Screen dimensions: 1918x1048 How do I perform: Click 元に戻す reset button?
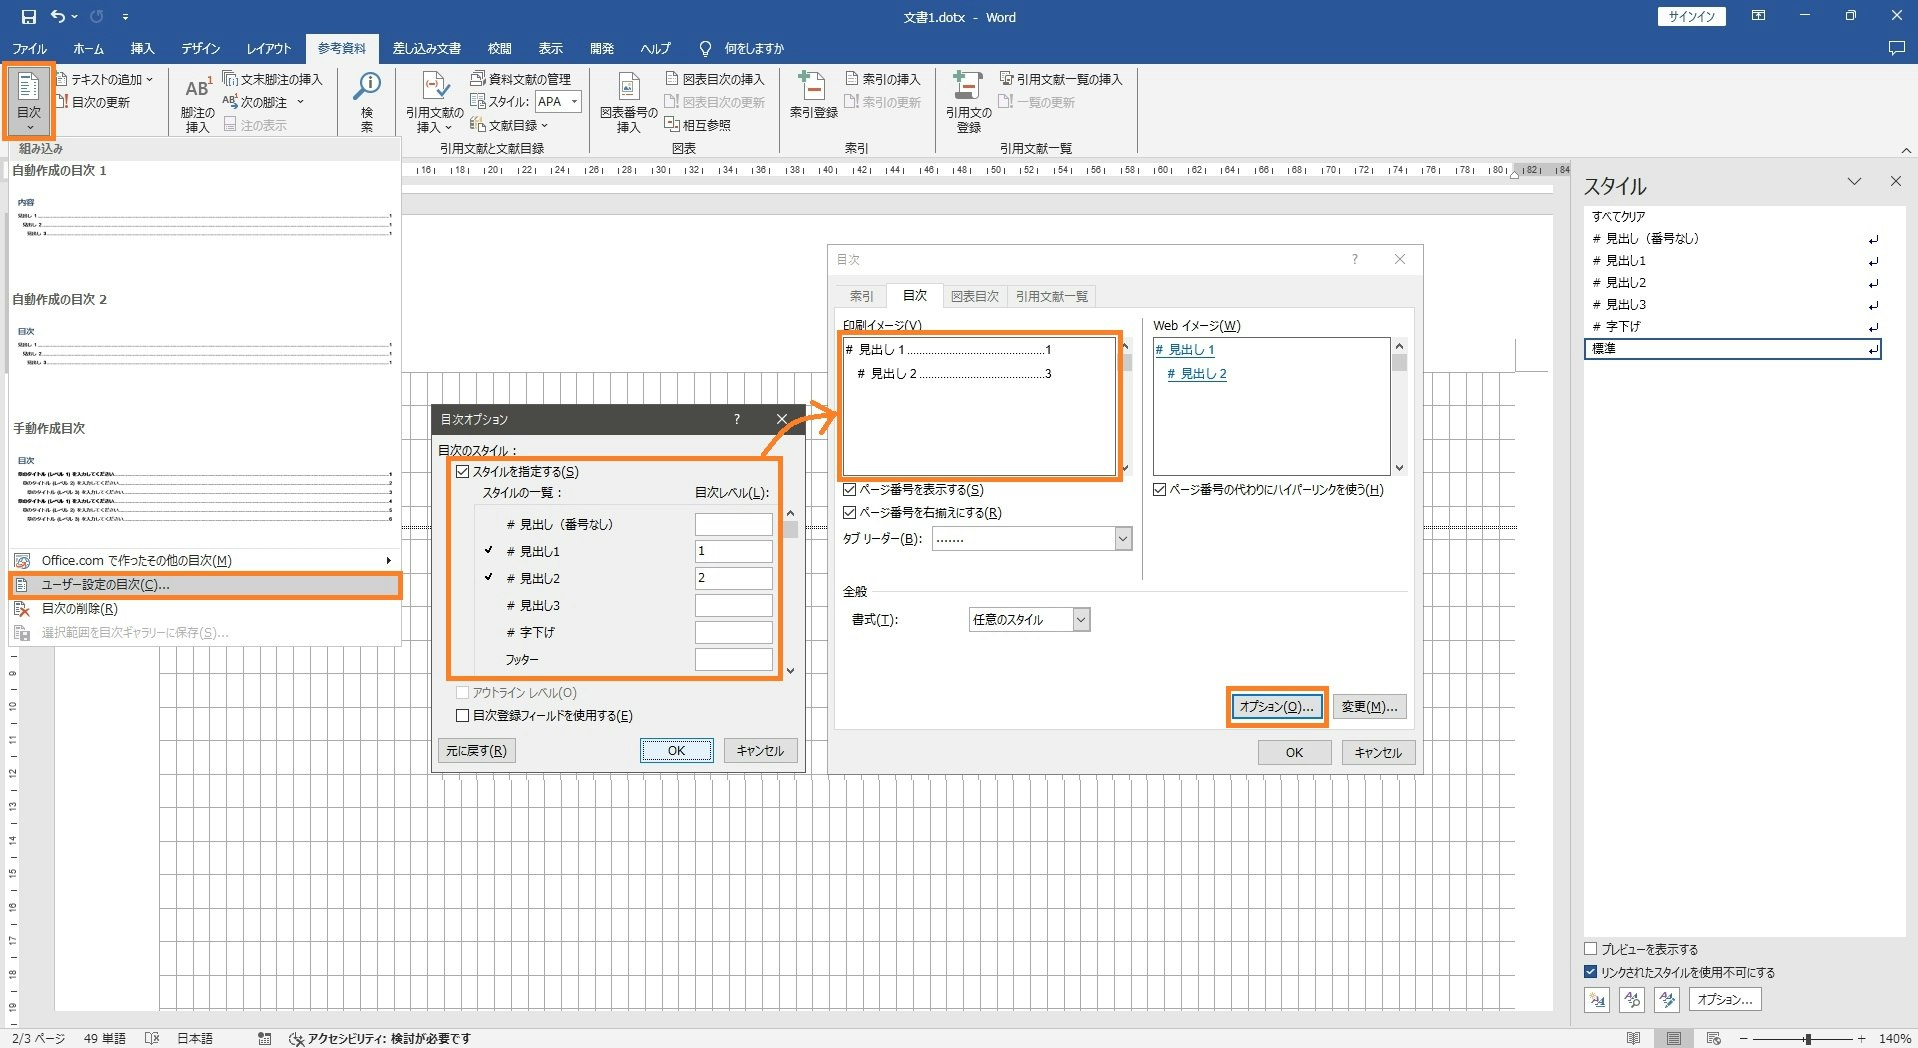pyautogui.click(x=477, y=751)
